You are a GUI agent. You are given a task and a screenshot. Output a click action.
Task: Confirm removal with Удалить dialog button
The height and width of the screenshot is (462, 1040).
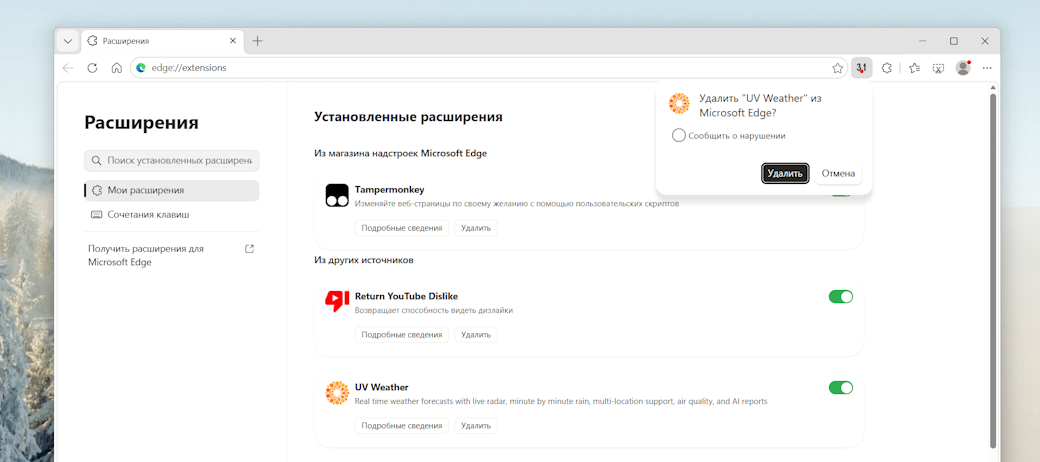(x=785, y=174)
